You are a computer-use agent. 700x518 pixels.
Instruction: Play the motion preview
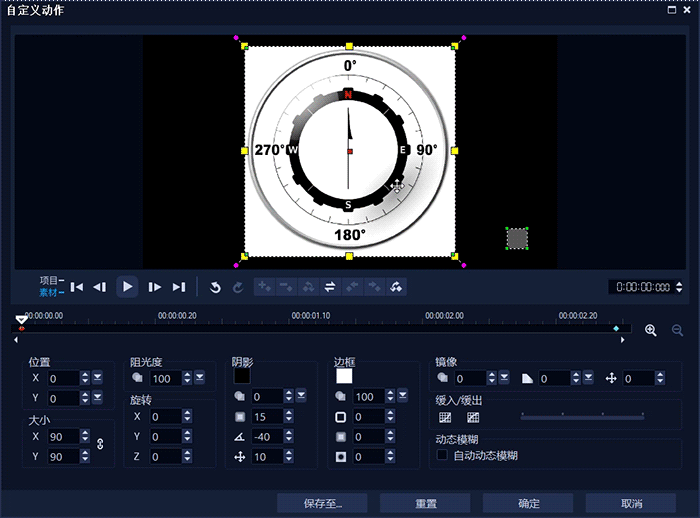[127, 287]
